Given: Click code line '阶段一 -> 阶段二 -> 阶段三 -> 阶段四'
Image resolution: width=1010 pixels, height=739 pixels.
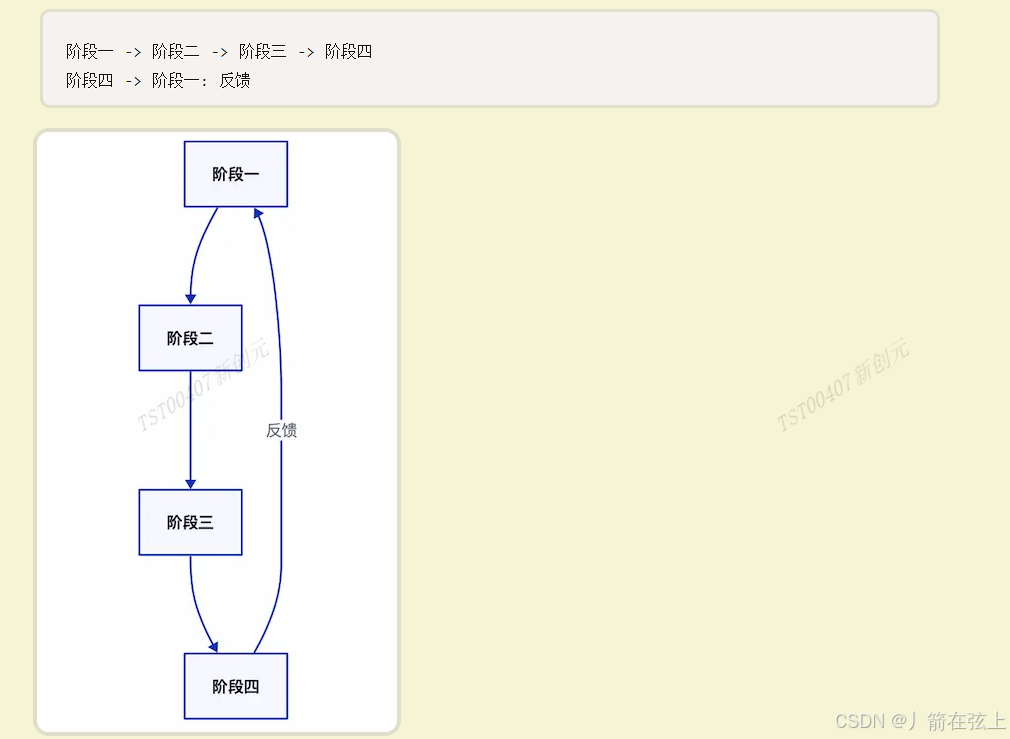Looking at the screenshot, I should click(219, 52).
